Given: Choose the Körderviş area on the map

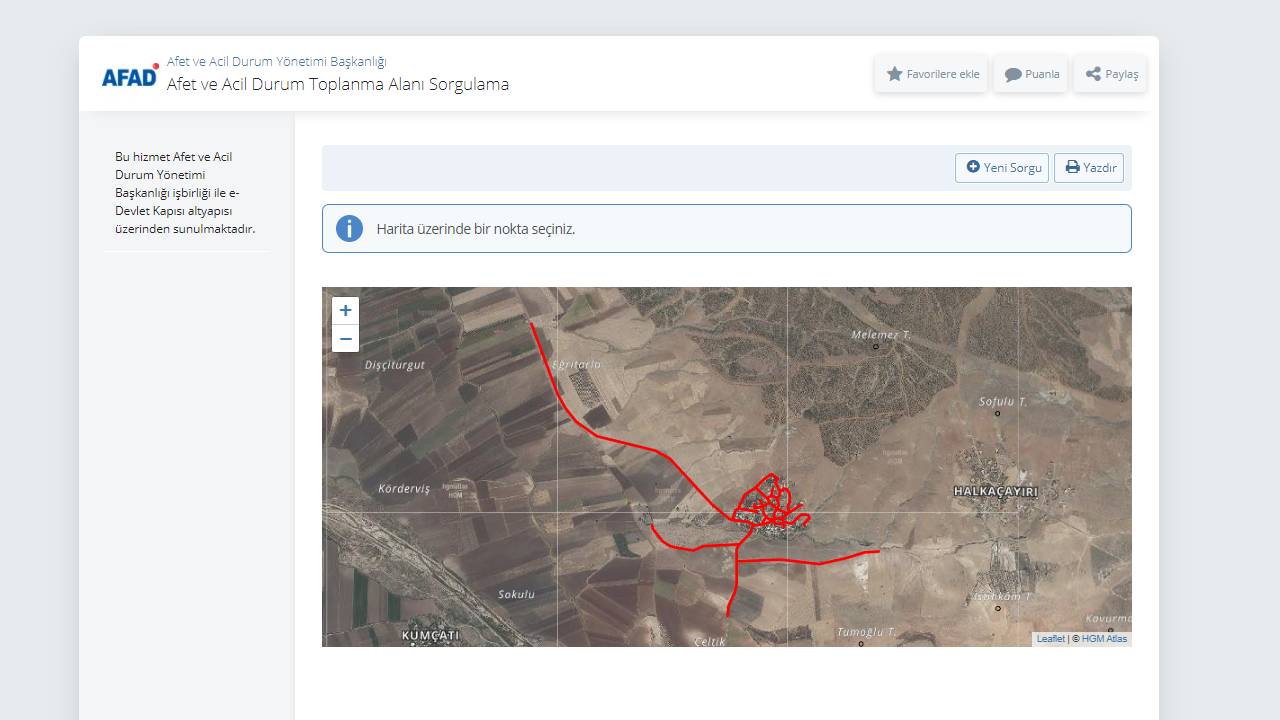Looking at the screenshot, I should point(404,489).
